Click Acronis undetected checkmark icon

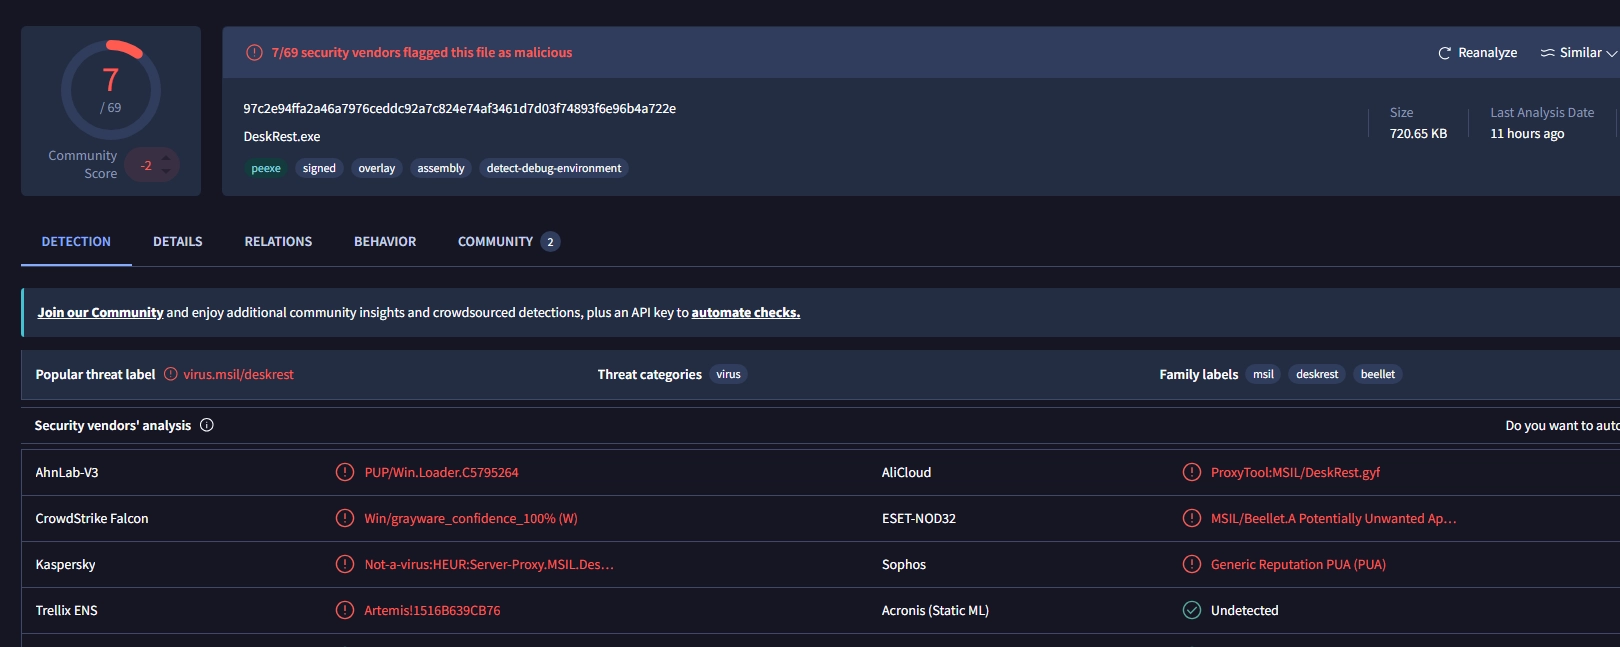(x=1192, y=610)
